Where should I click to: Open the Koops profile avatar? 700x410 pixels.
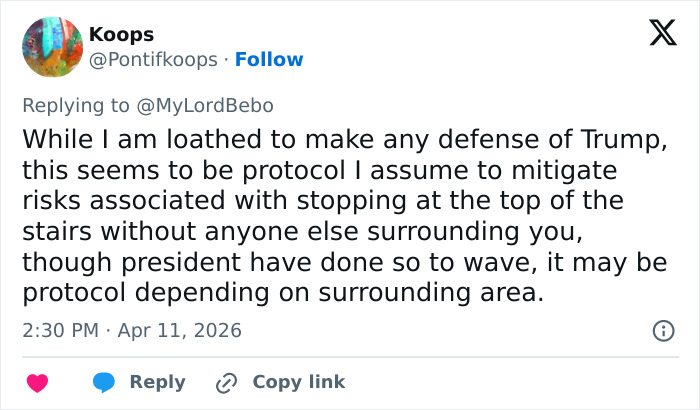click(52, 47)
